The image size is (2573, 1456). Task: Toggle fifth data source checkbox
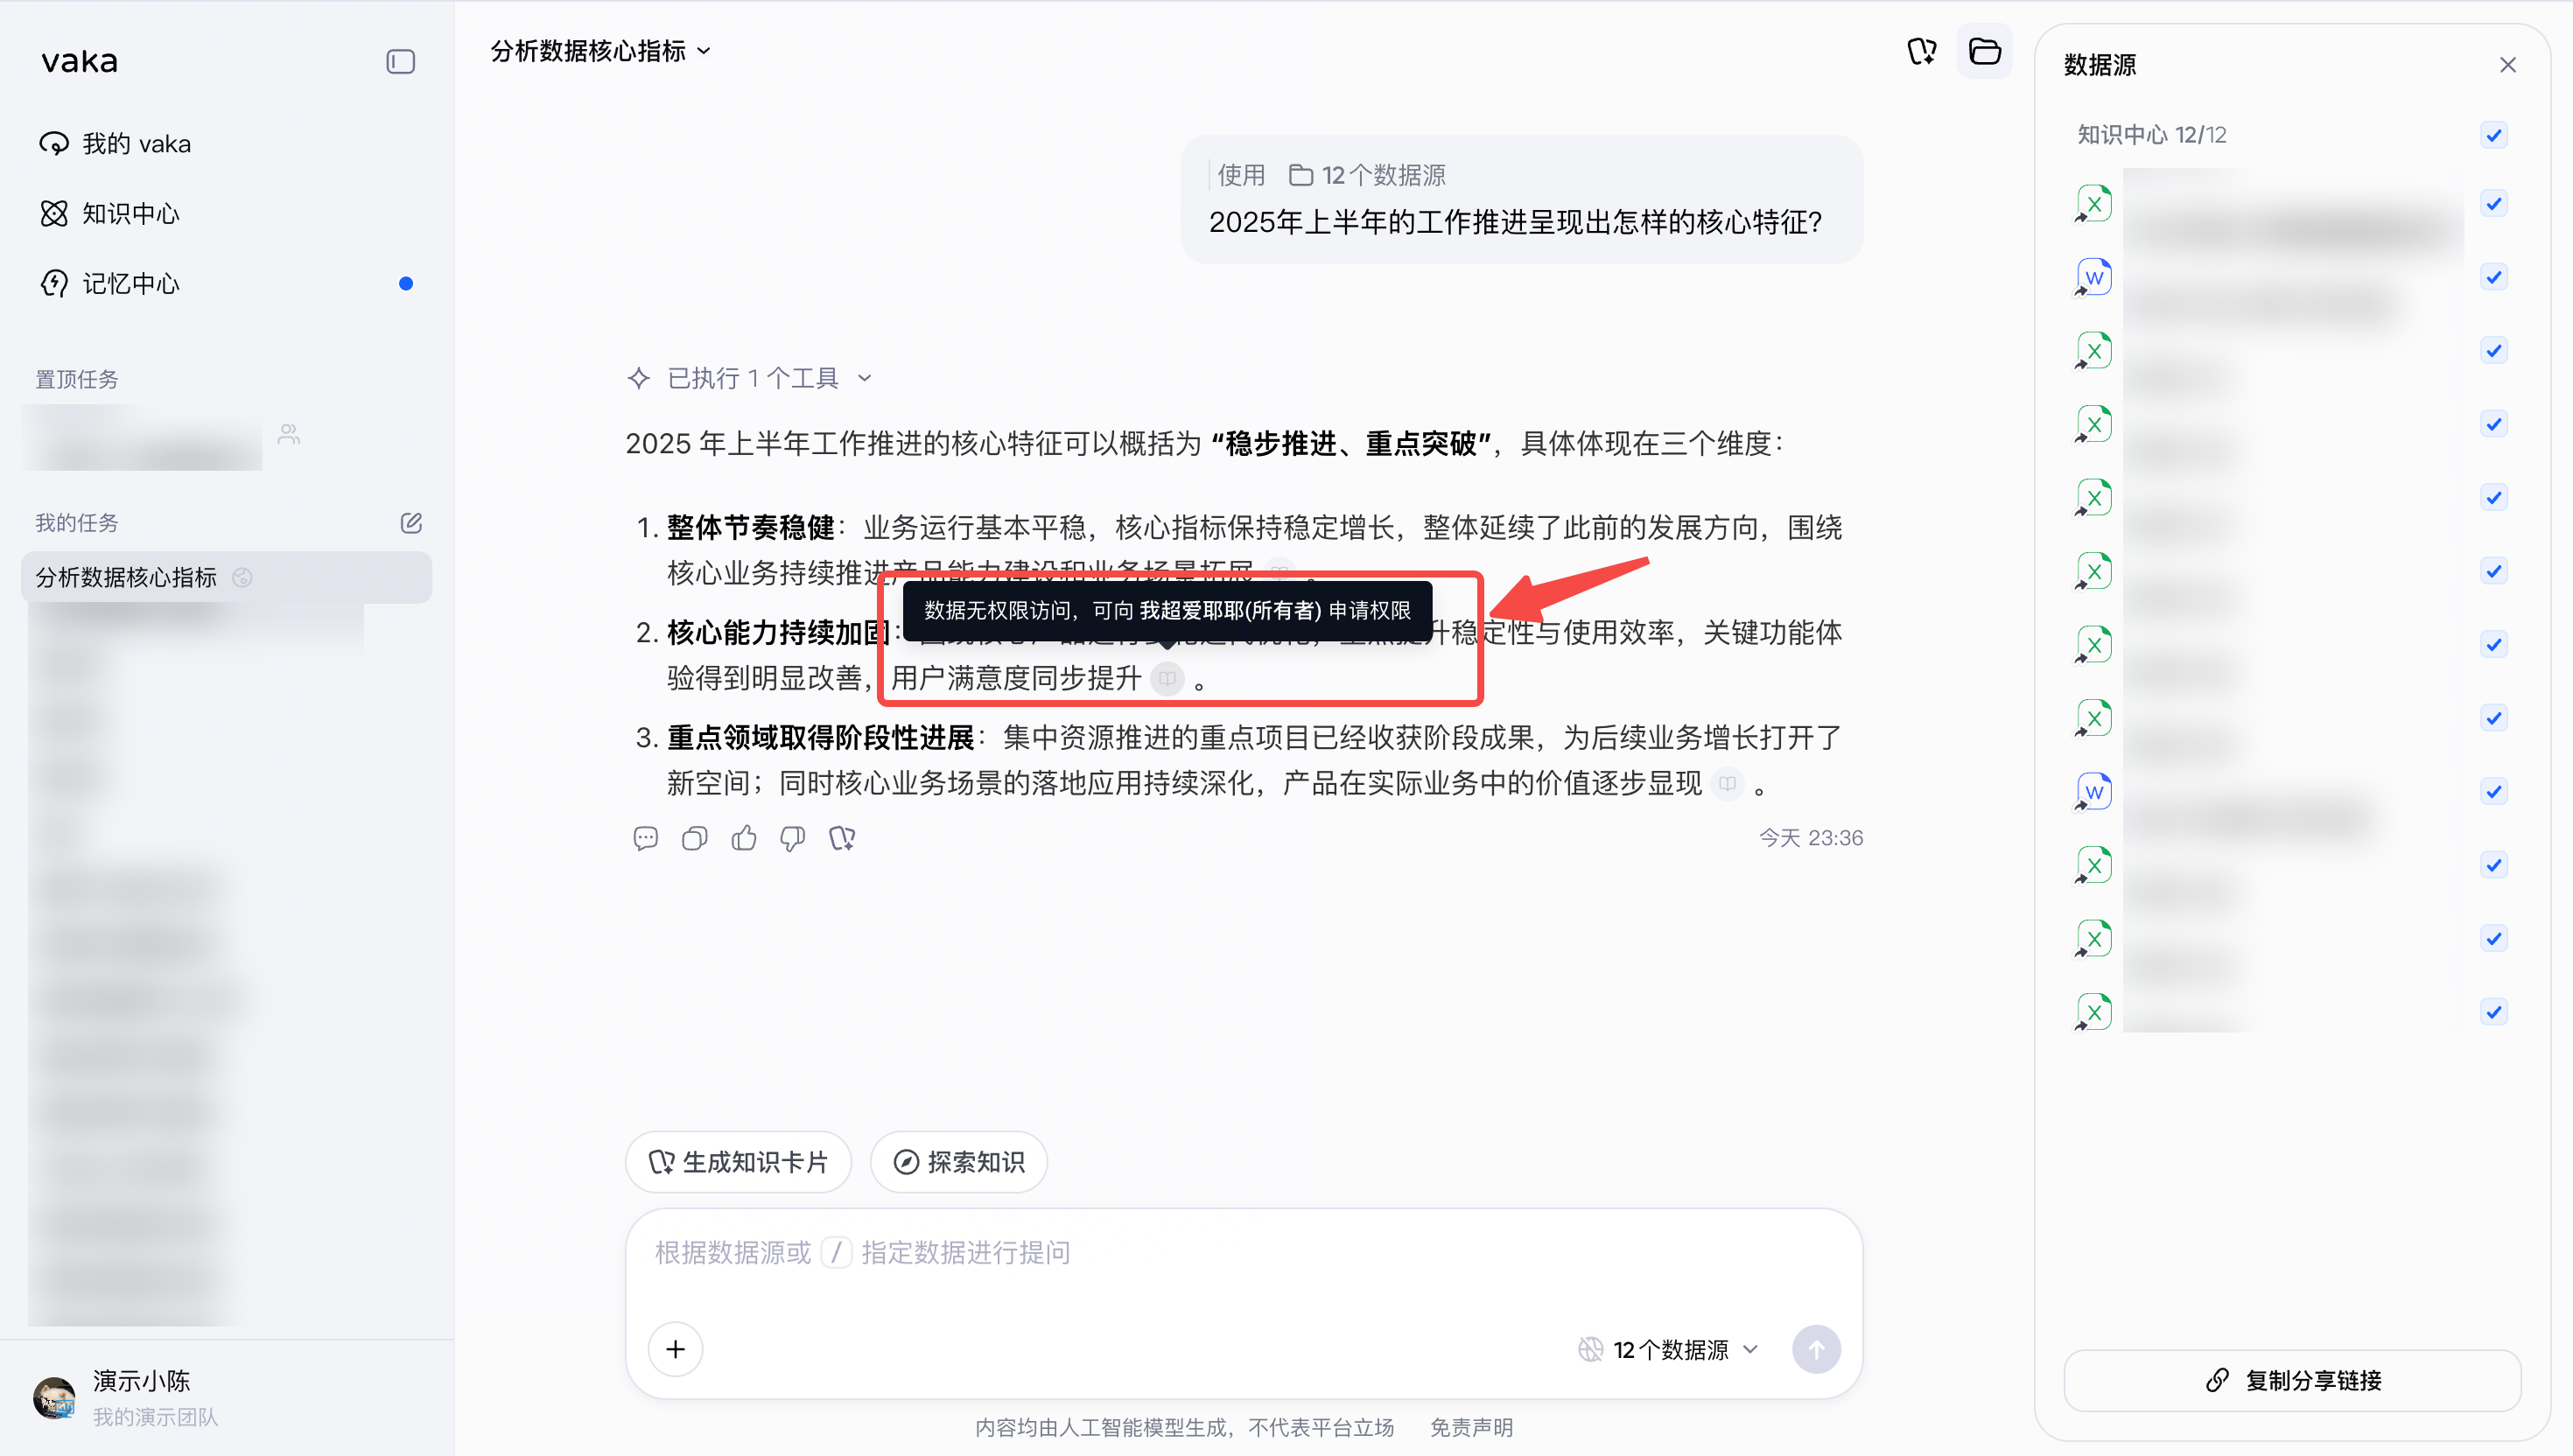pyautogui.click(x=2493, y=498)
